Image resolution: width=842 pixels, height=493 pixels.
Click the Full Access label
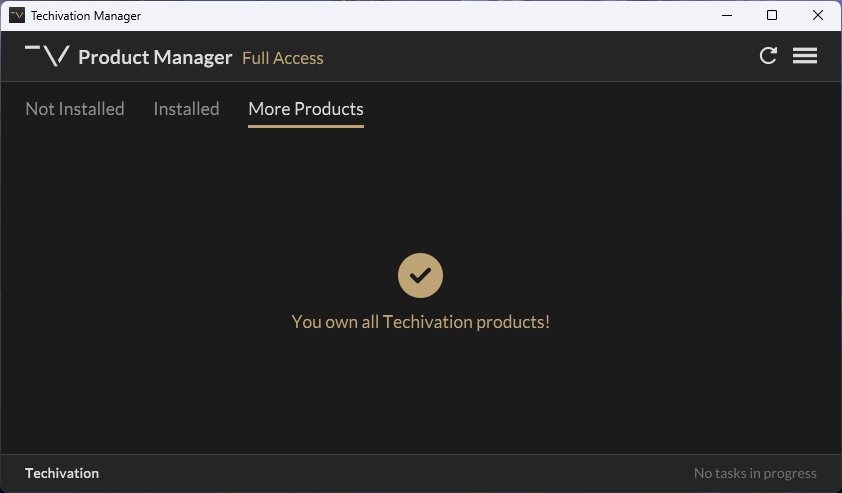[x=282, y=58]
